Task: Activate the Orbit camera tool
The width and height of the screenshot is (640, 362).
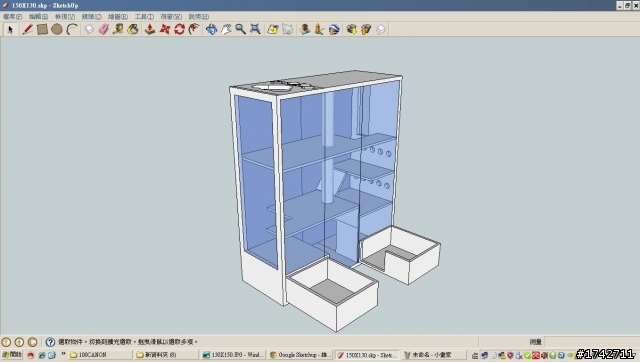Action: (x=211, y=29)
